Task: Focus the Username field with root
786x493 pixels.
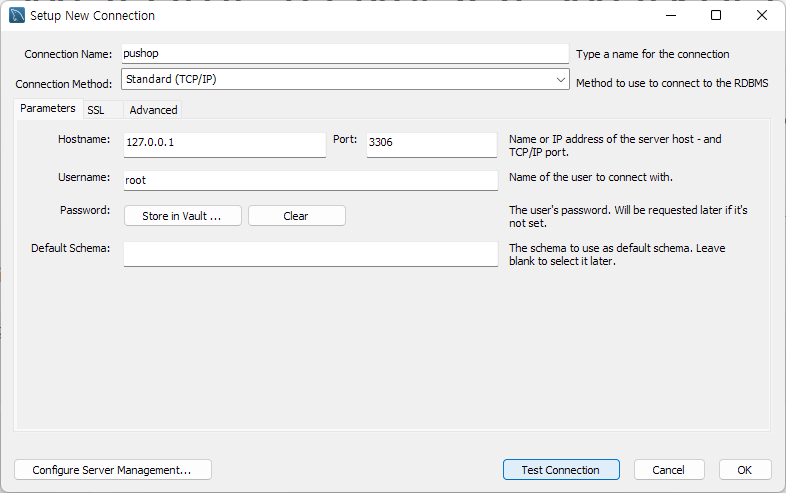Action: tap(311, 181)
